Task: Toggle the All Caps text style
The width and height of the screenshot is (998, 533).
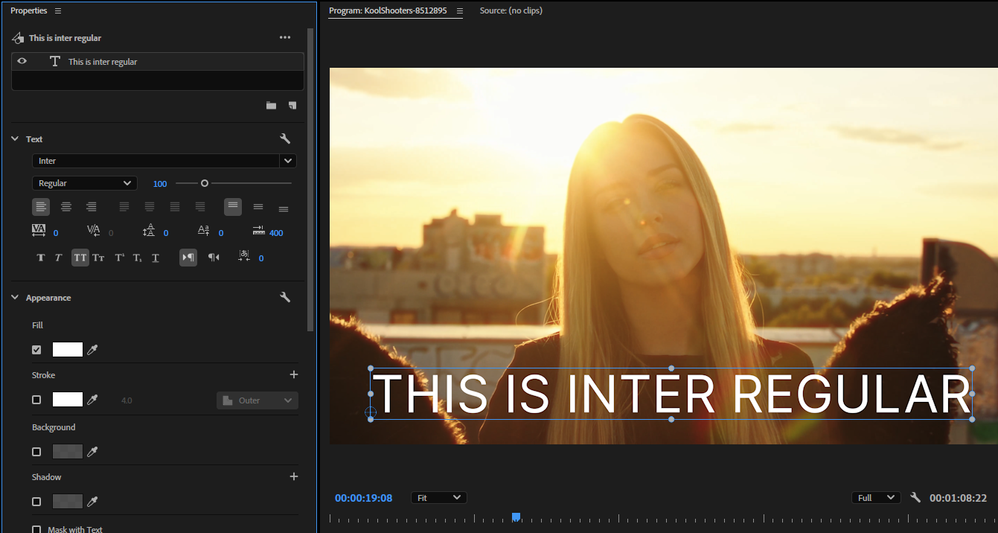Action: point(80,258)
